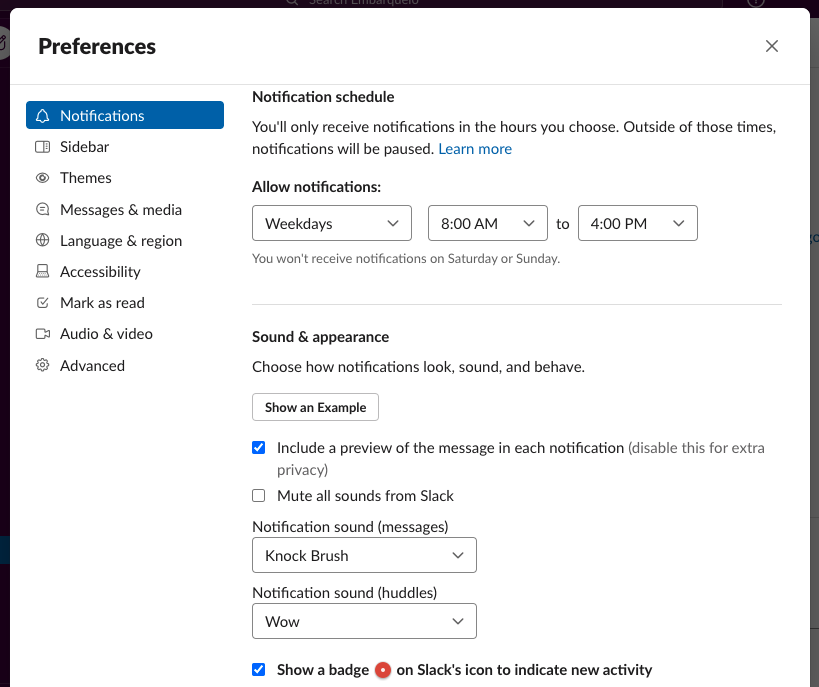Click the bell icon beside Notifications
This screenshot has height=687, width=819.
[x=42, y=115]
